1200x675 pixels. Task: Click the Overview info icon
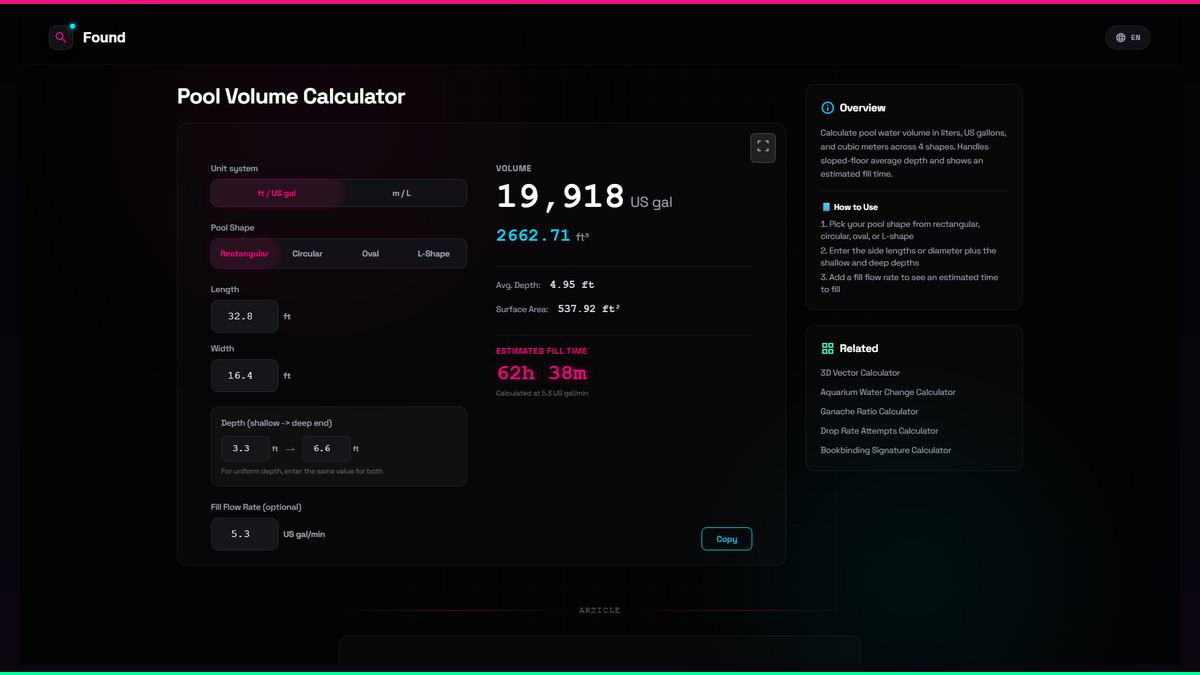tap(827, 108)
